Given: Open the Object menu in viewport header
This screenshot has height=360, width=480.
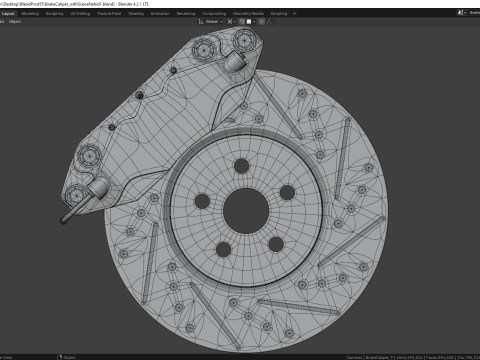Looking at the screenshot, I should (15, 21).
